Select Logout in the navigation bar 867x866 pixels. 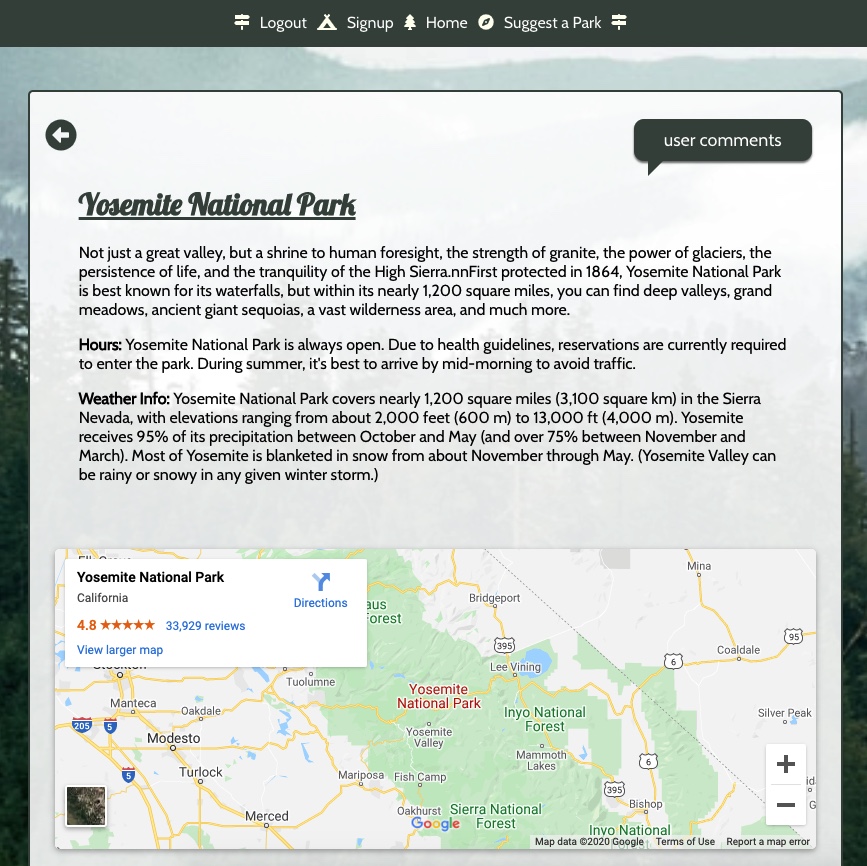coord(283,23)
